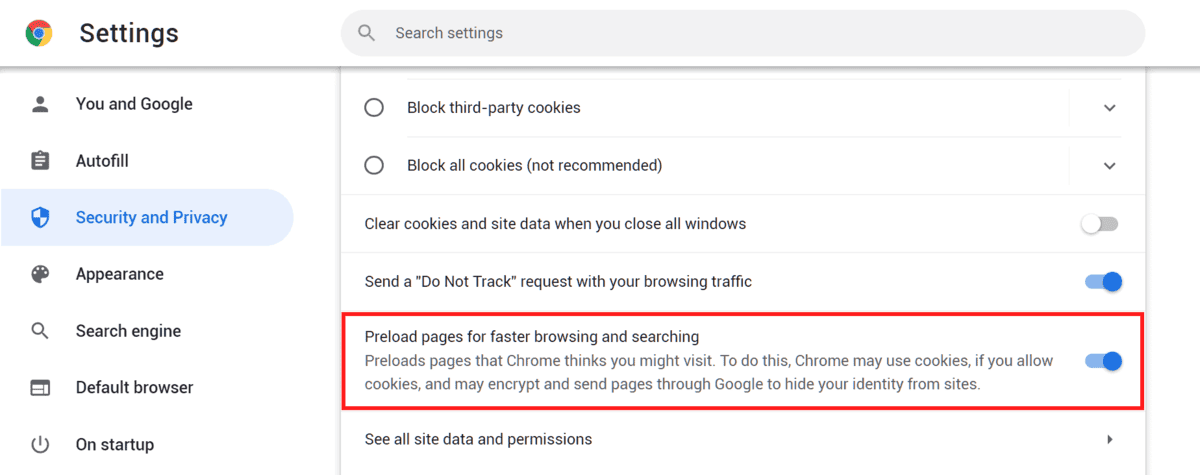Turn off Preload pages toggle

point(1104,361)
